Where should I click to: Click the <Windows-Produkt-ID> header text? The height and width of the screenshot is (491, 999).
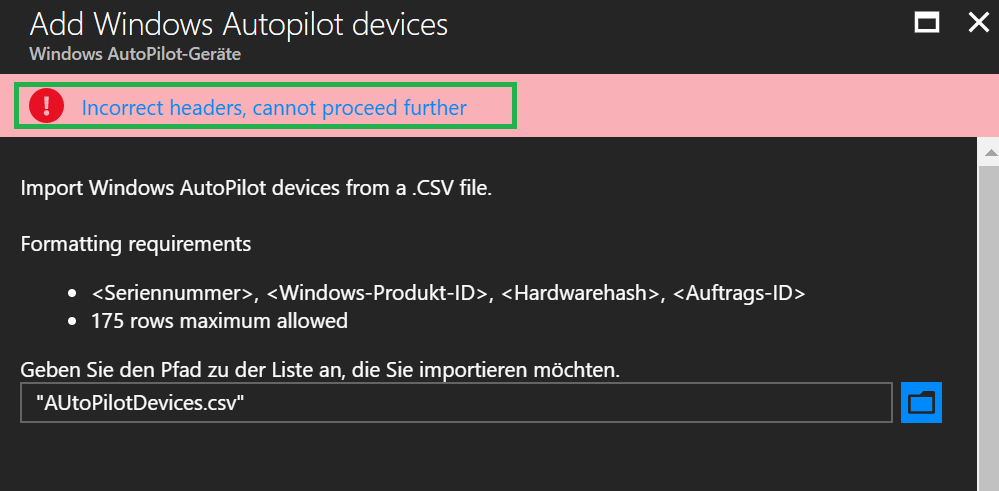pyautogui.click(x=378, y=293)
